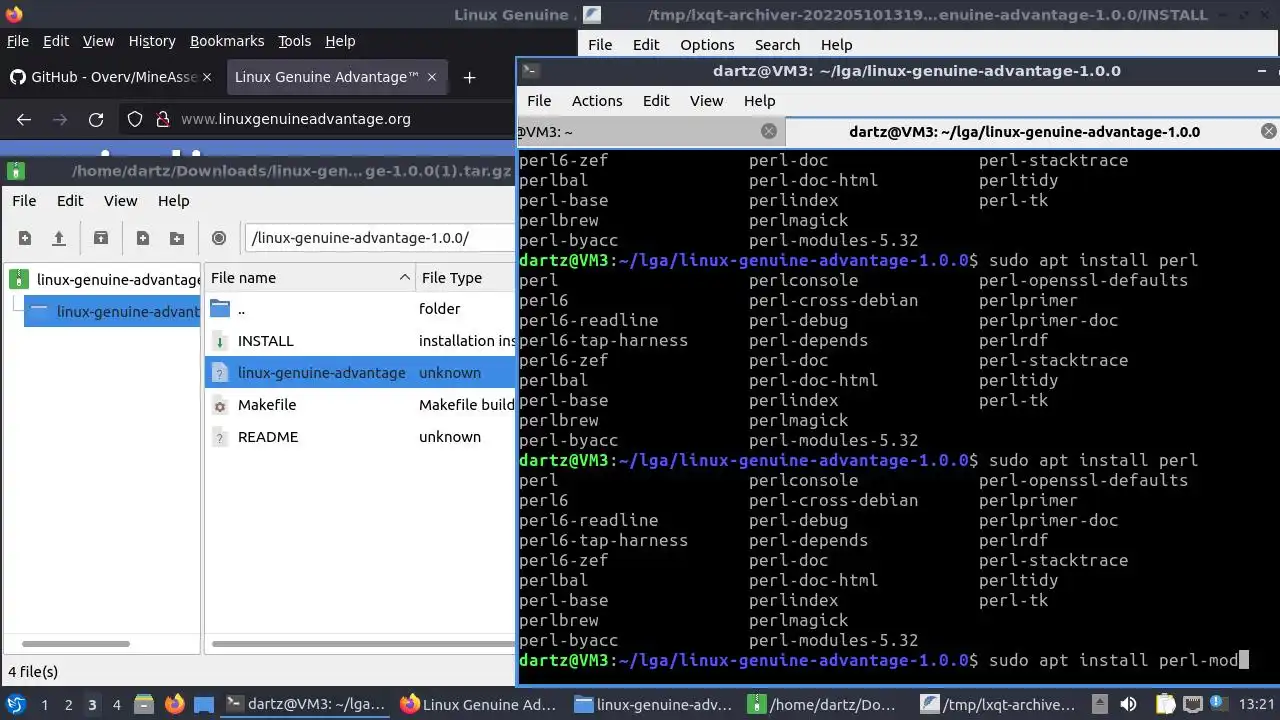
Task: Open the terminal's Edit menu
Action: pos(656,100)
